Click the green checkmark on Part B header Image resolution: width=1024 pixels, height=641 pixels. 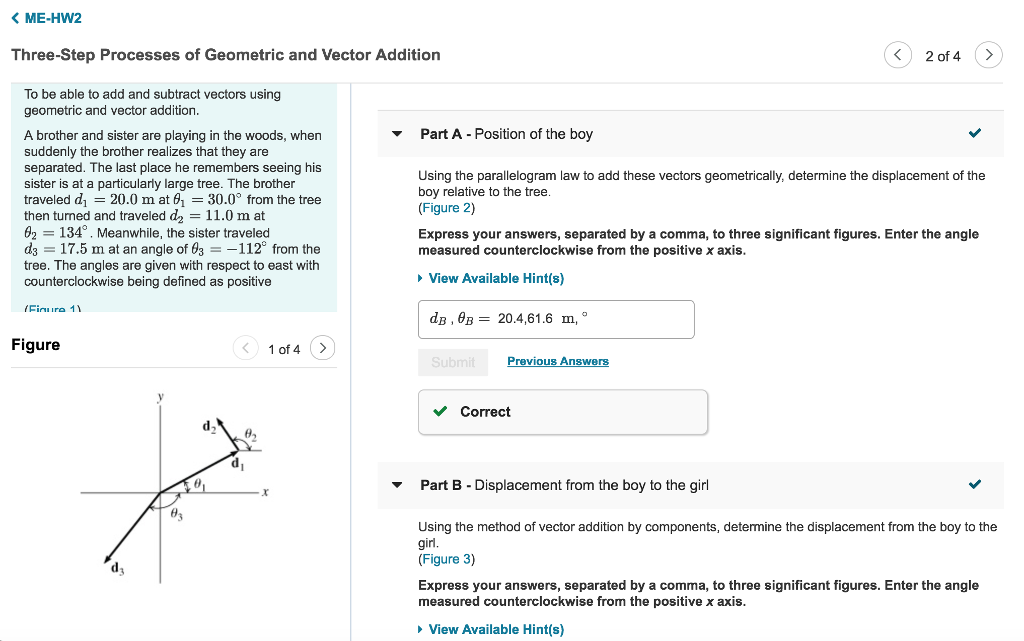(974, 484)
